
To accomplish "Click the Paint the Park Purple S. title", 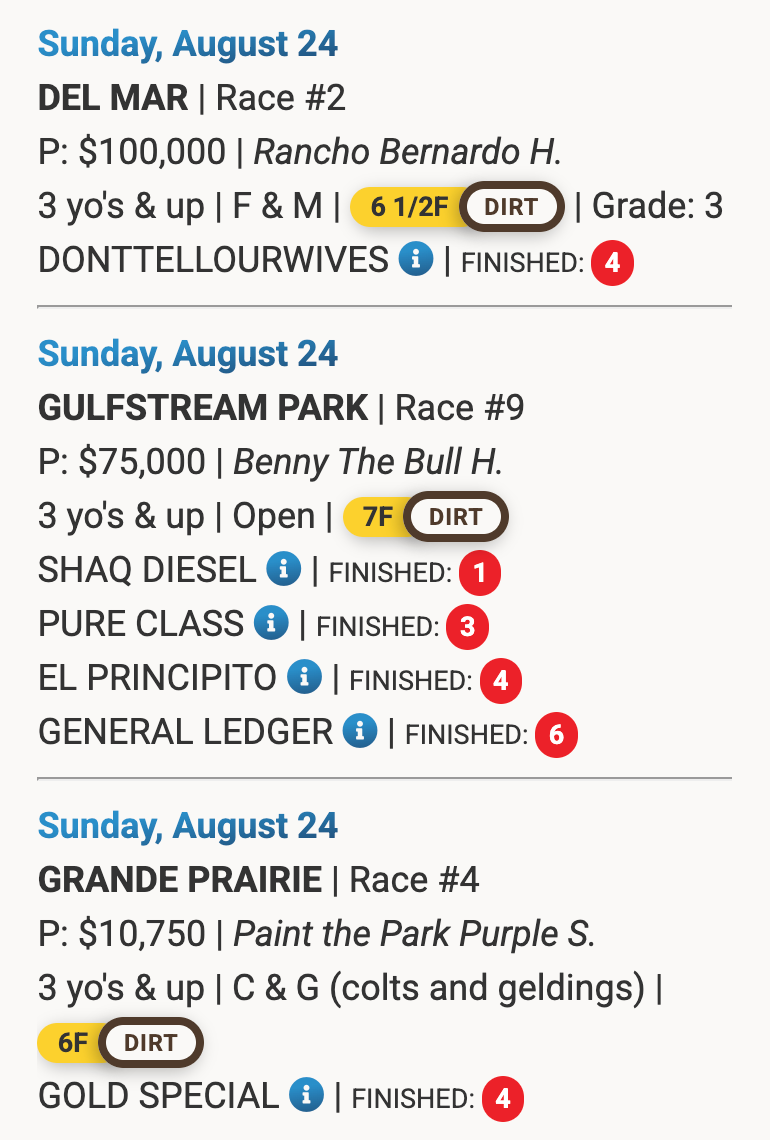I will point(414,934).
